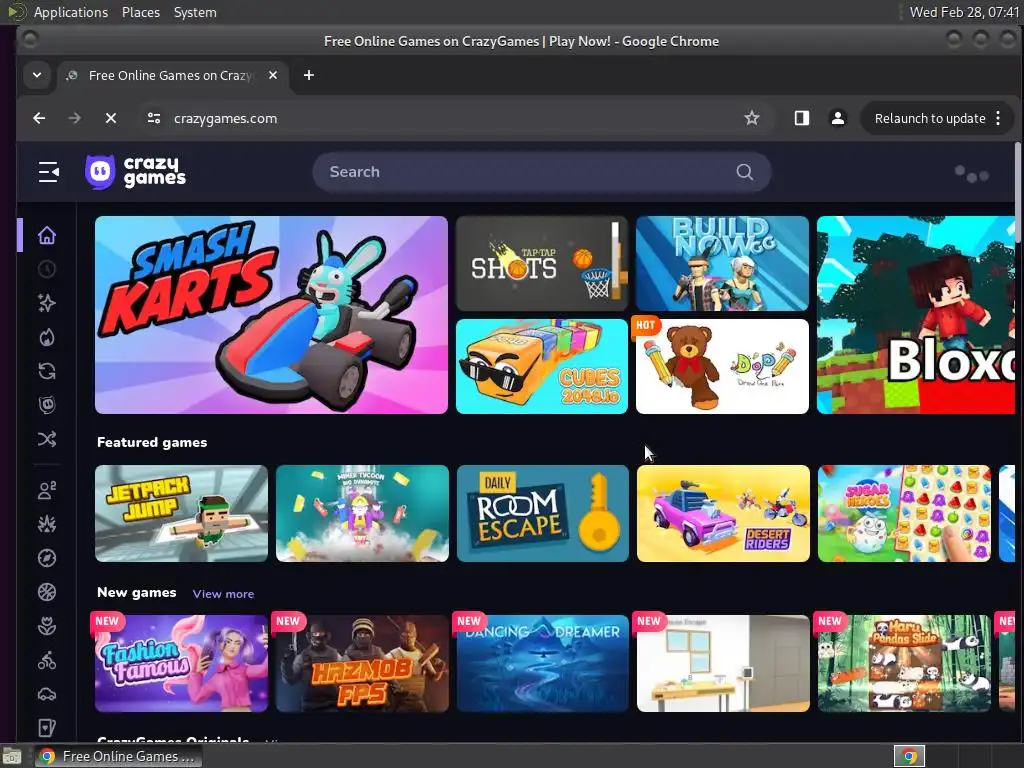The height and width of the screenshot is (768, 1024).
Task: Open the Build Now GG game tile
Action: pos(722,263)
